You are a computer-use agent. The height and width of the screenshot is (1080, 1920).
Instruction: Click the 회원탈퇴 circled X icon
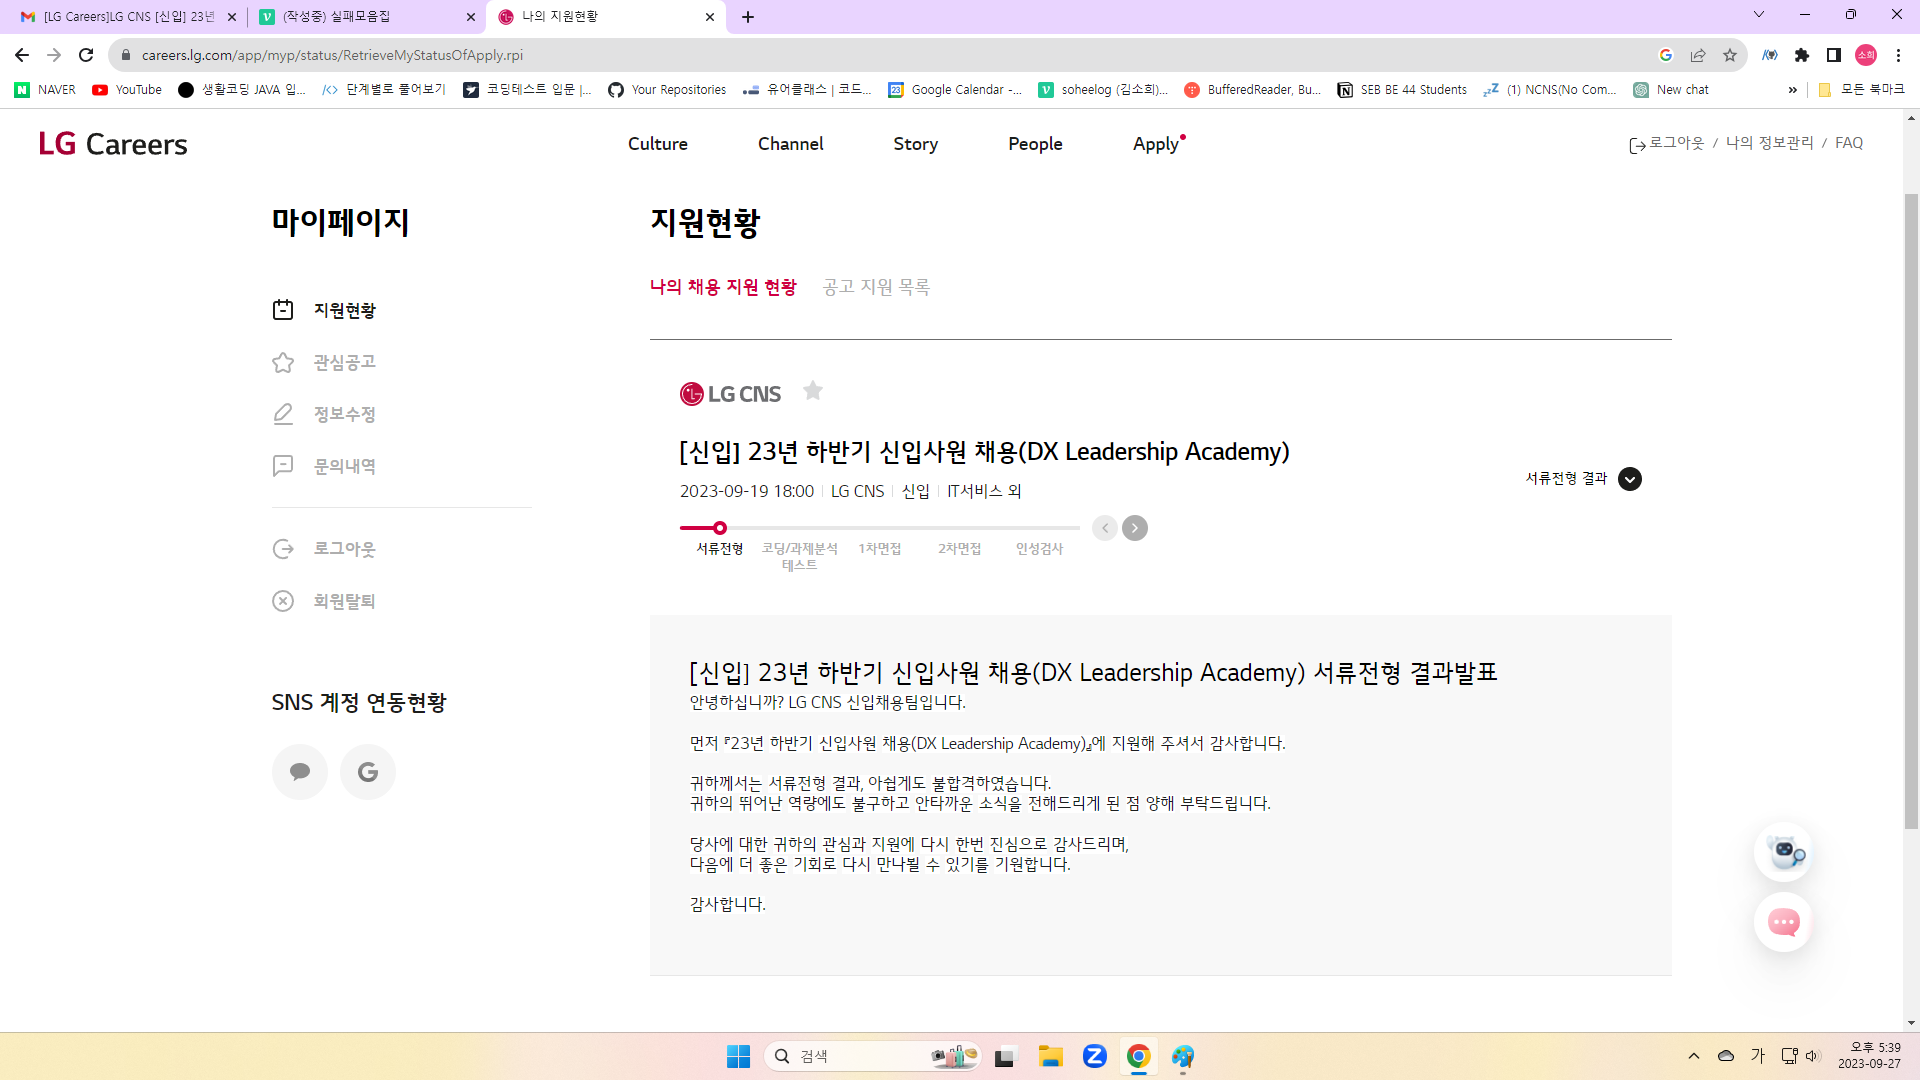(283, 601)
